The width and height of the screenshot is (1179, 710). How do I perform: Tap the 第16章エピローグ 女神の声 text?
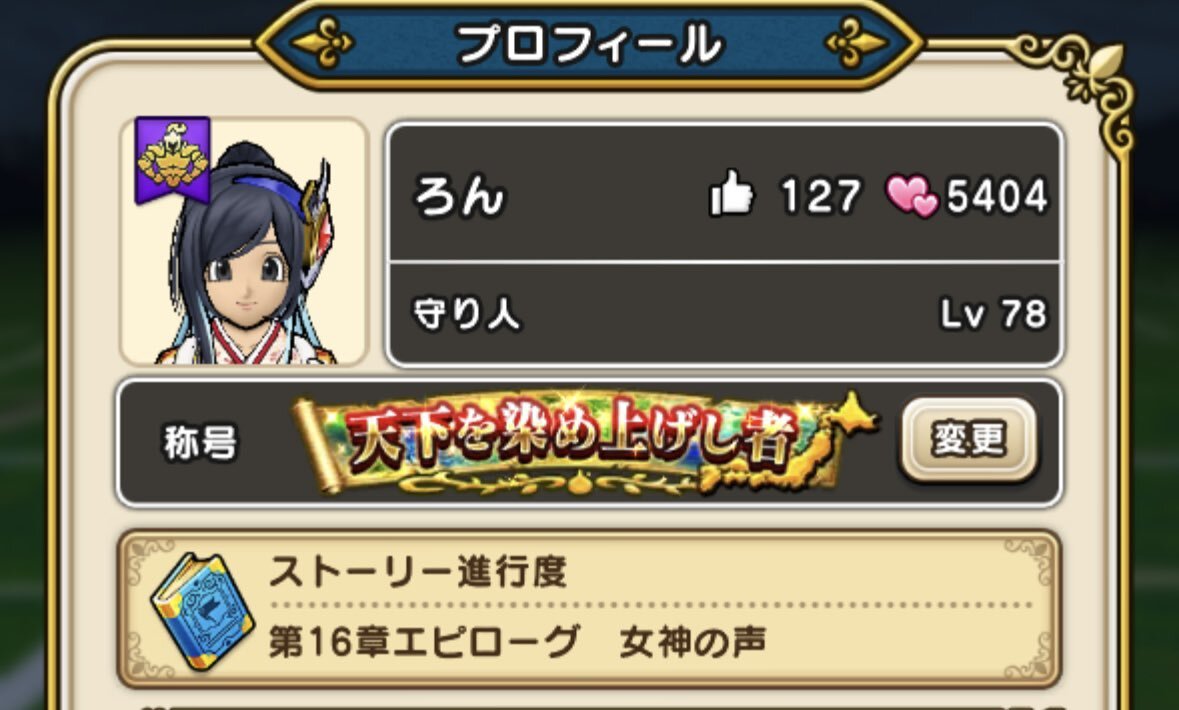(517, 643)
